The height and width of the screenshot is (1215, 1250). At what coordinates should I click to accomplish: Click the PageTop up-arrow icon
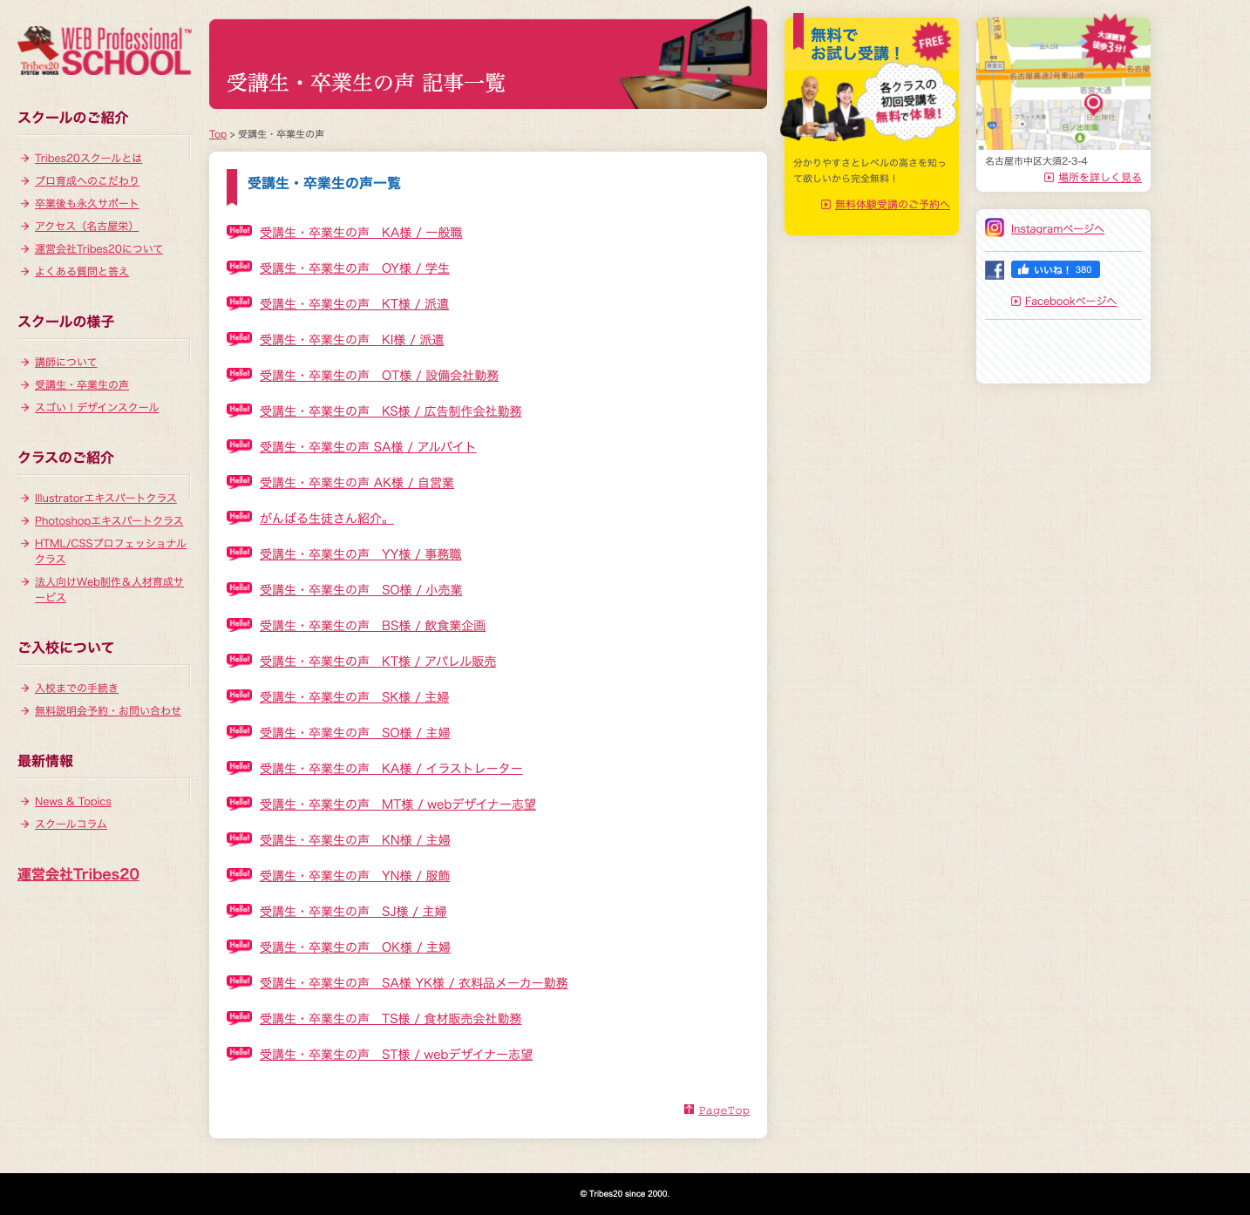[x=689, y=1109]
